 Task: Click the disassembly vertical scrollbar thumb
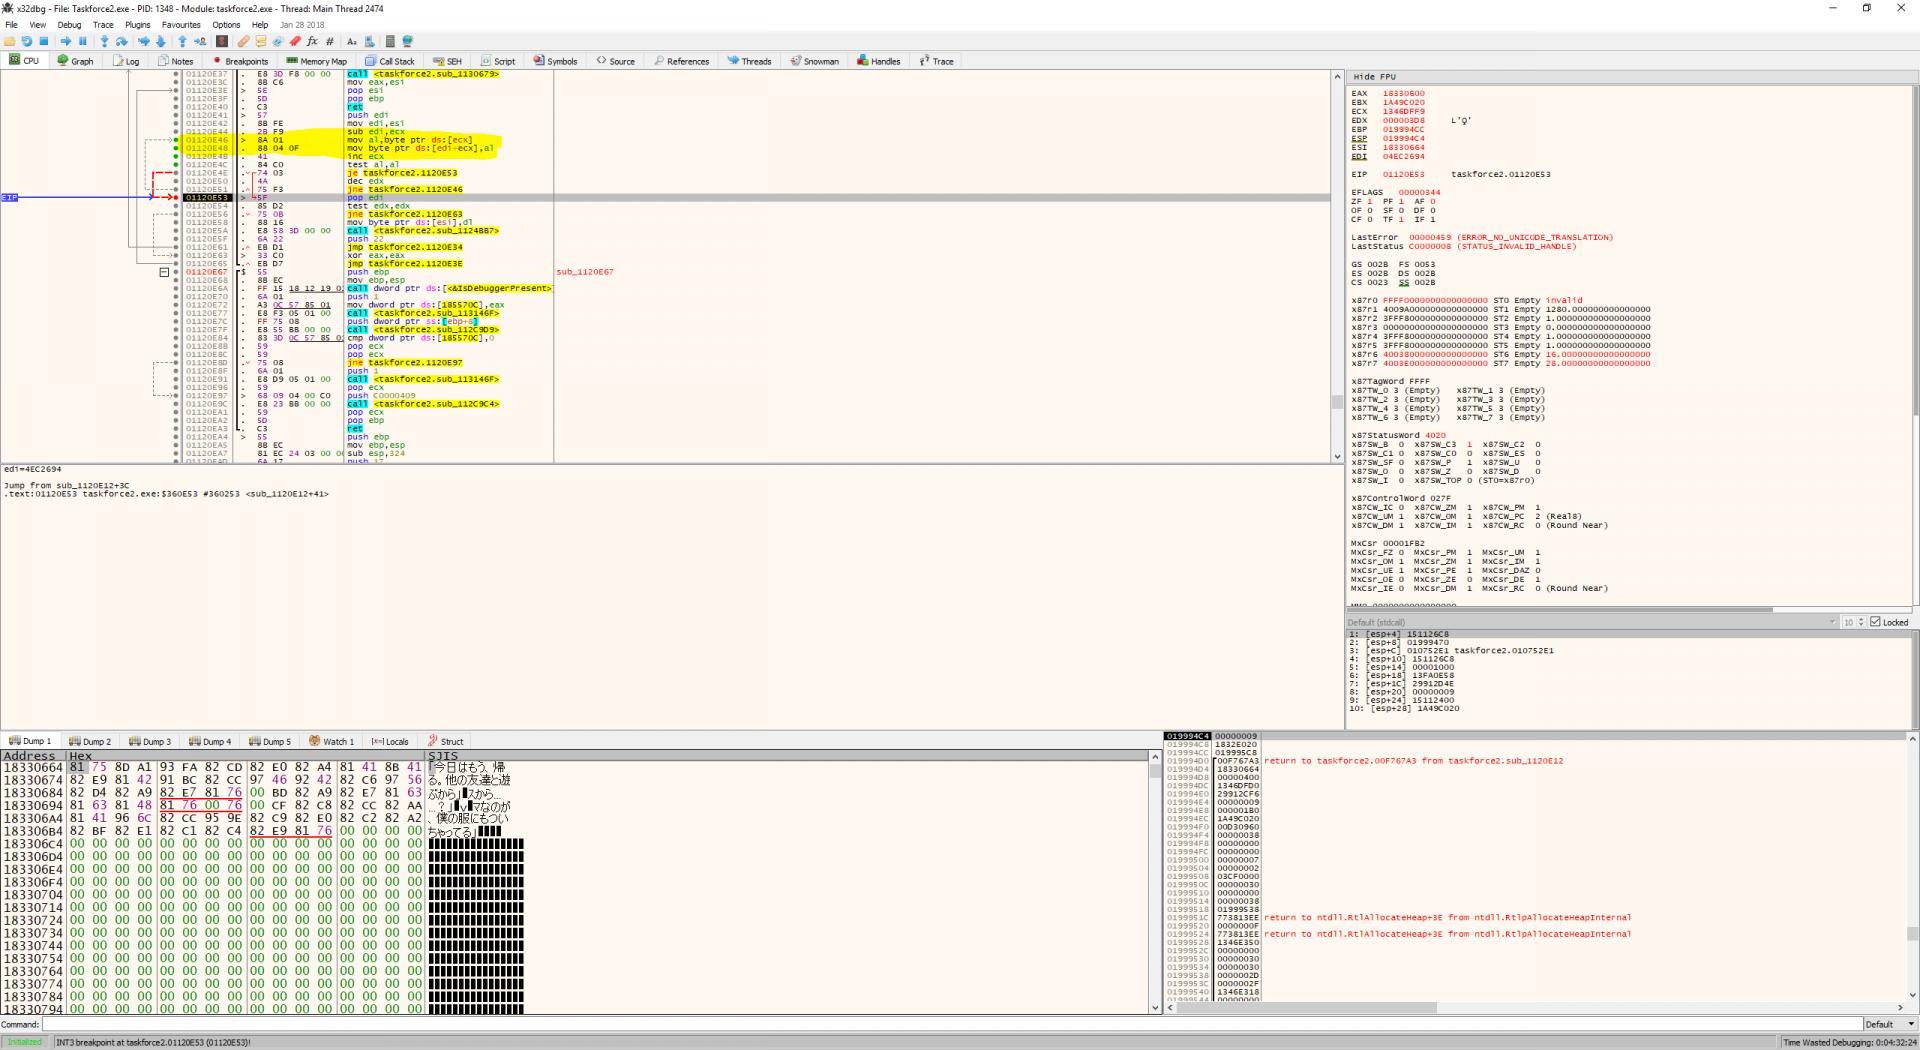1337,402
